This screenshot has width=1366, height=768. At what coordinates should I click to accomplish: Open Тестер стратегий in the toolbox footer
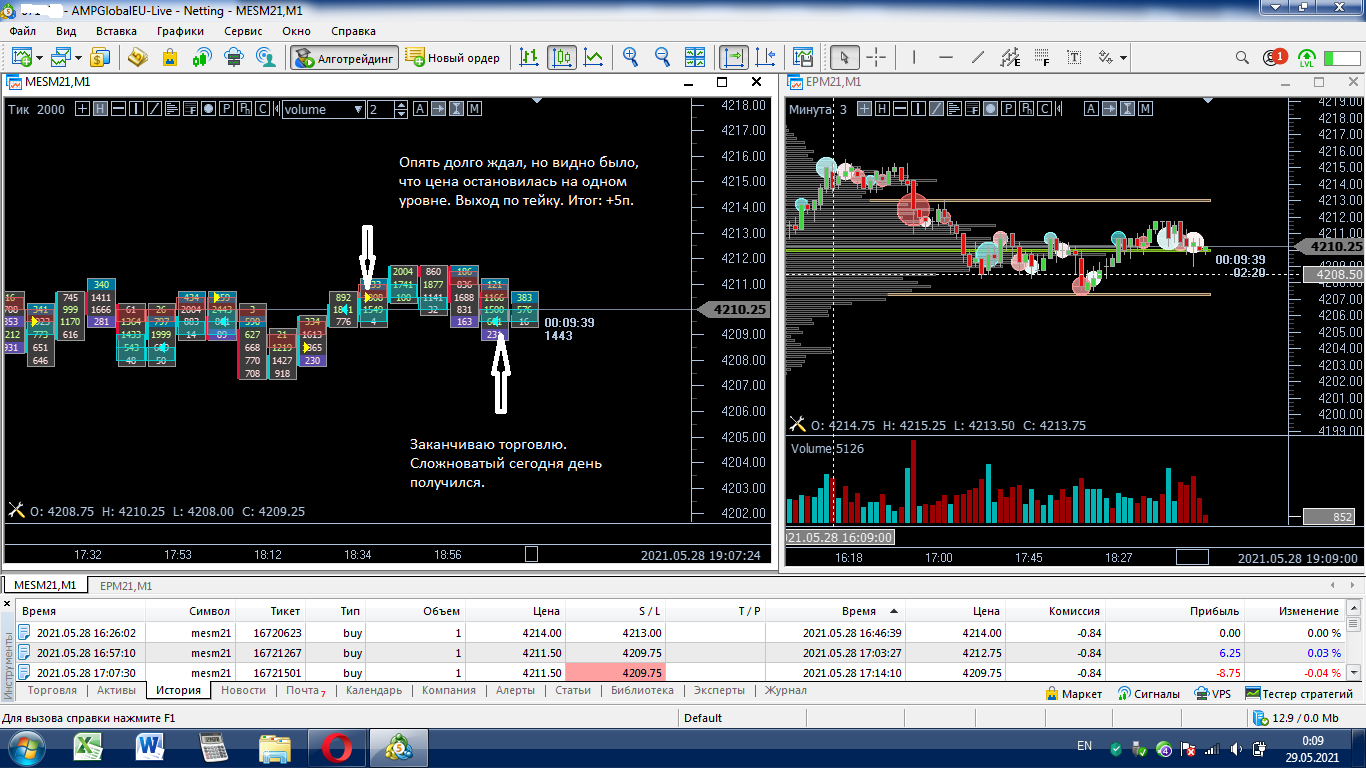pos(1299,693)
